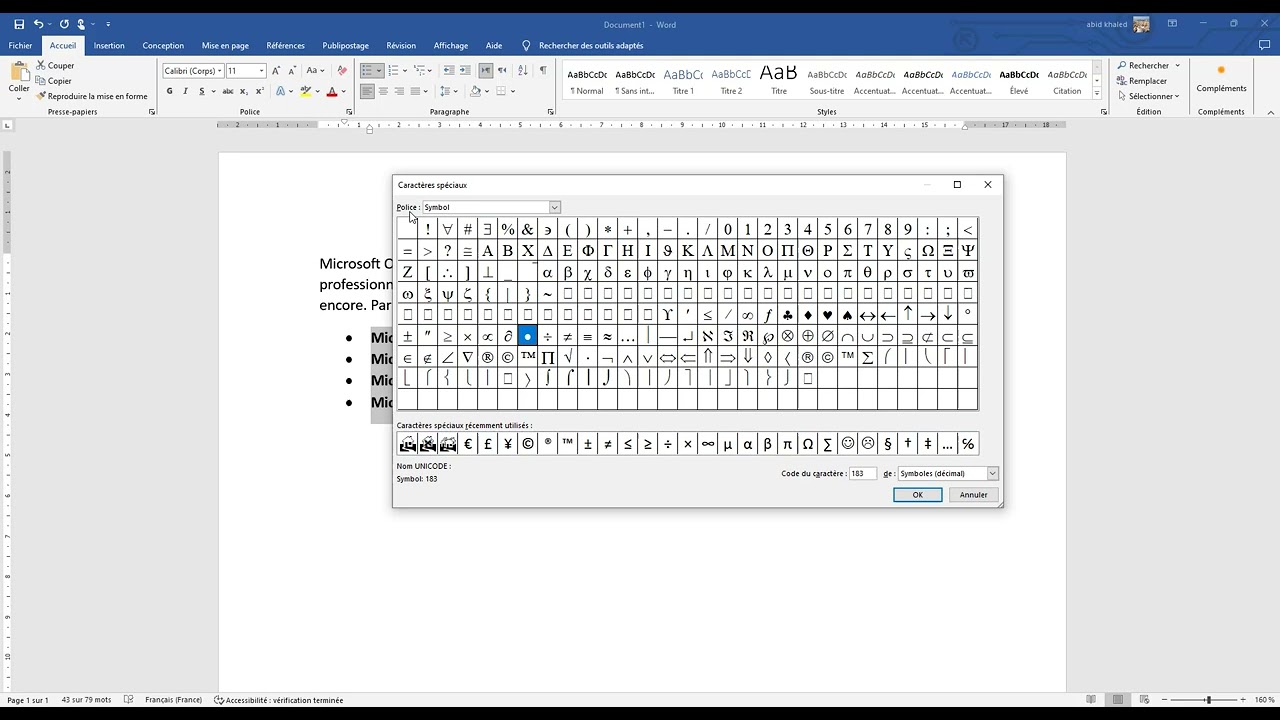Open the text effects icon in Police group

280,91
